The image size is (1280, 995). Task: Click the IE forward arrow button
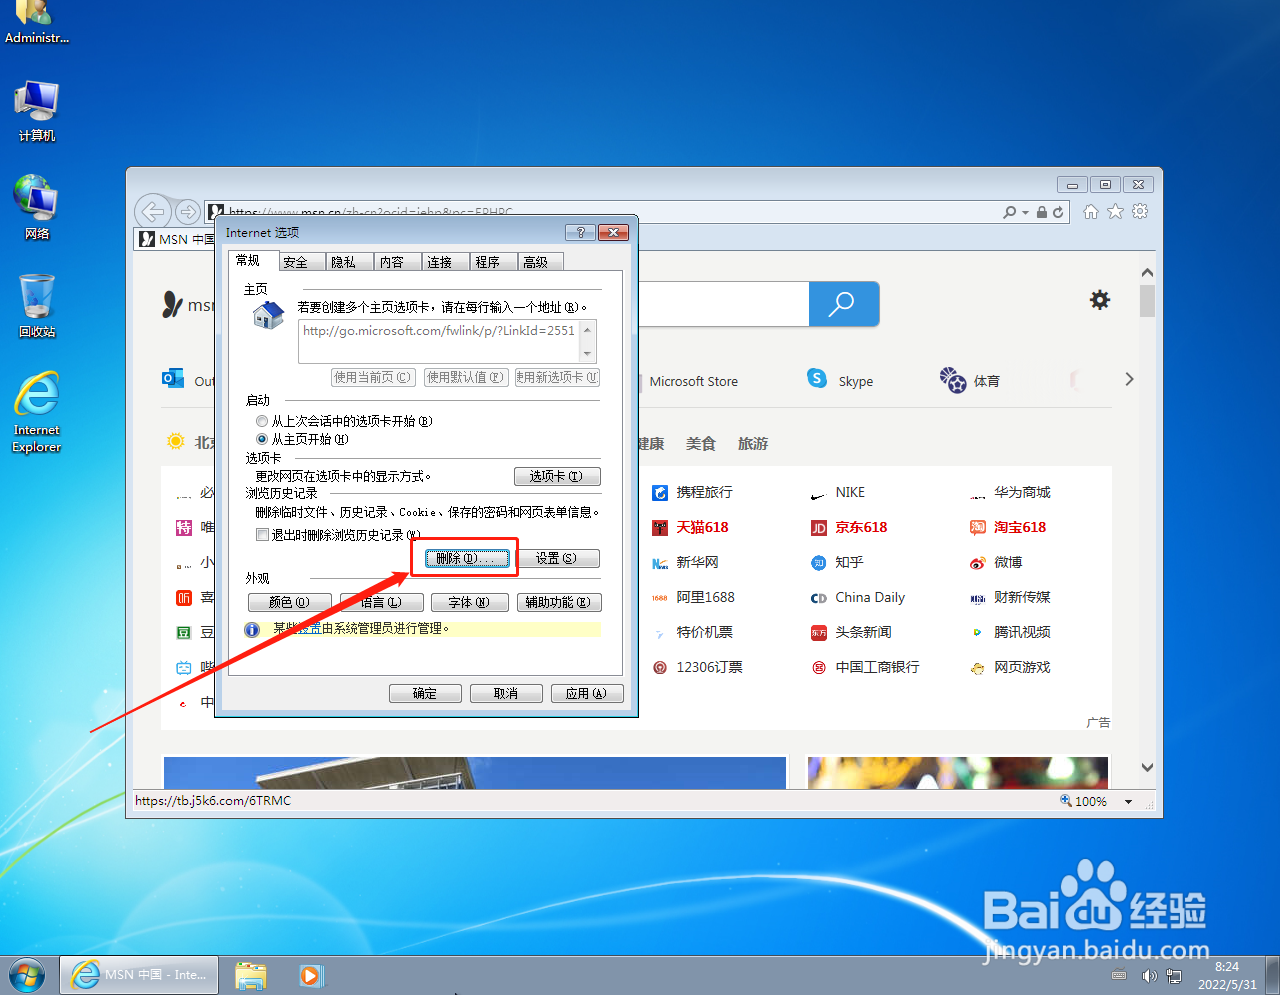[x=187, y=211]
